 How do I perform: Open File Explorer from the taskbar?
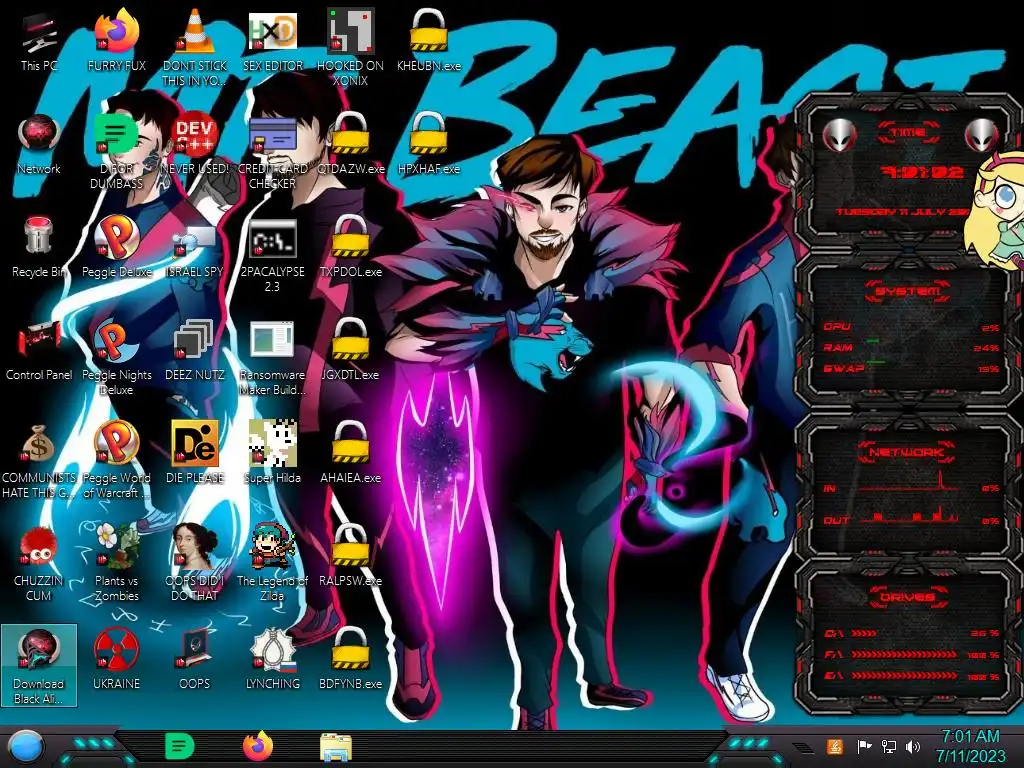pyautogui.click(x=336, y=747)
